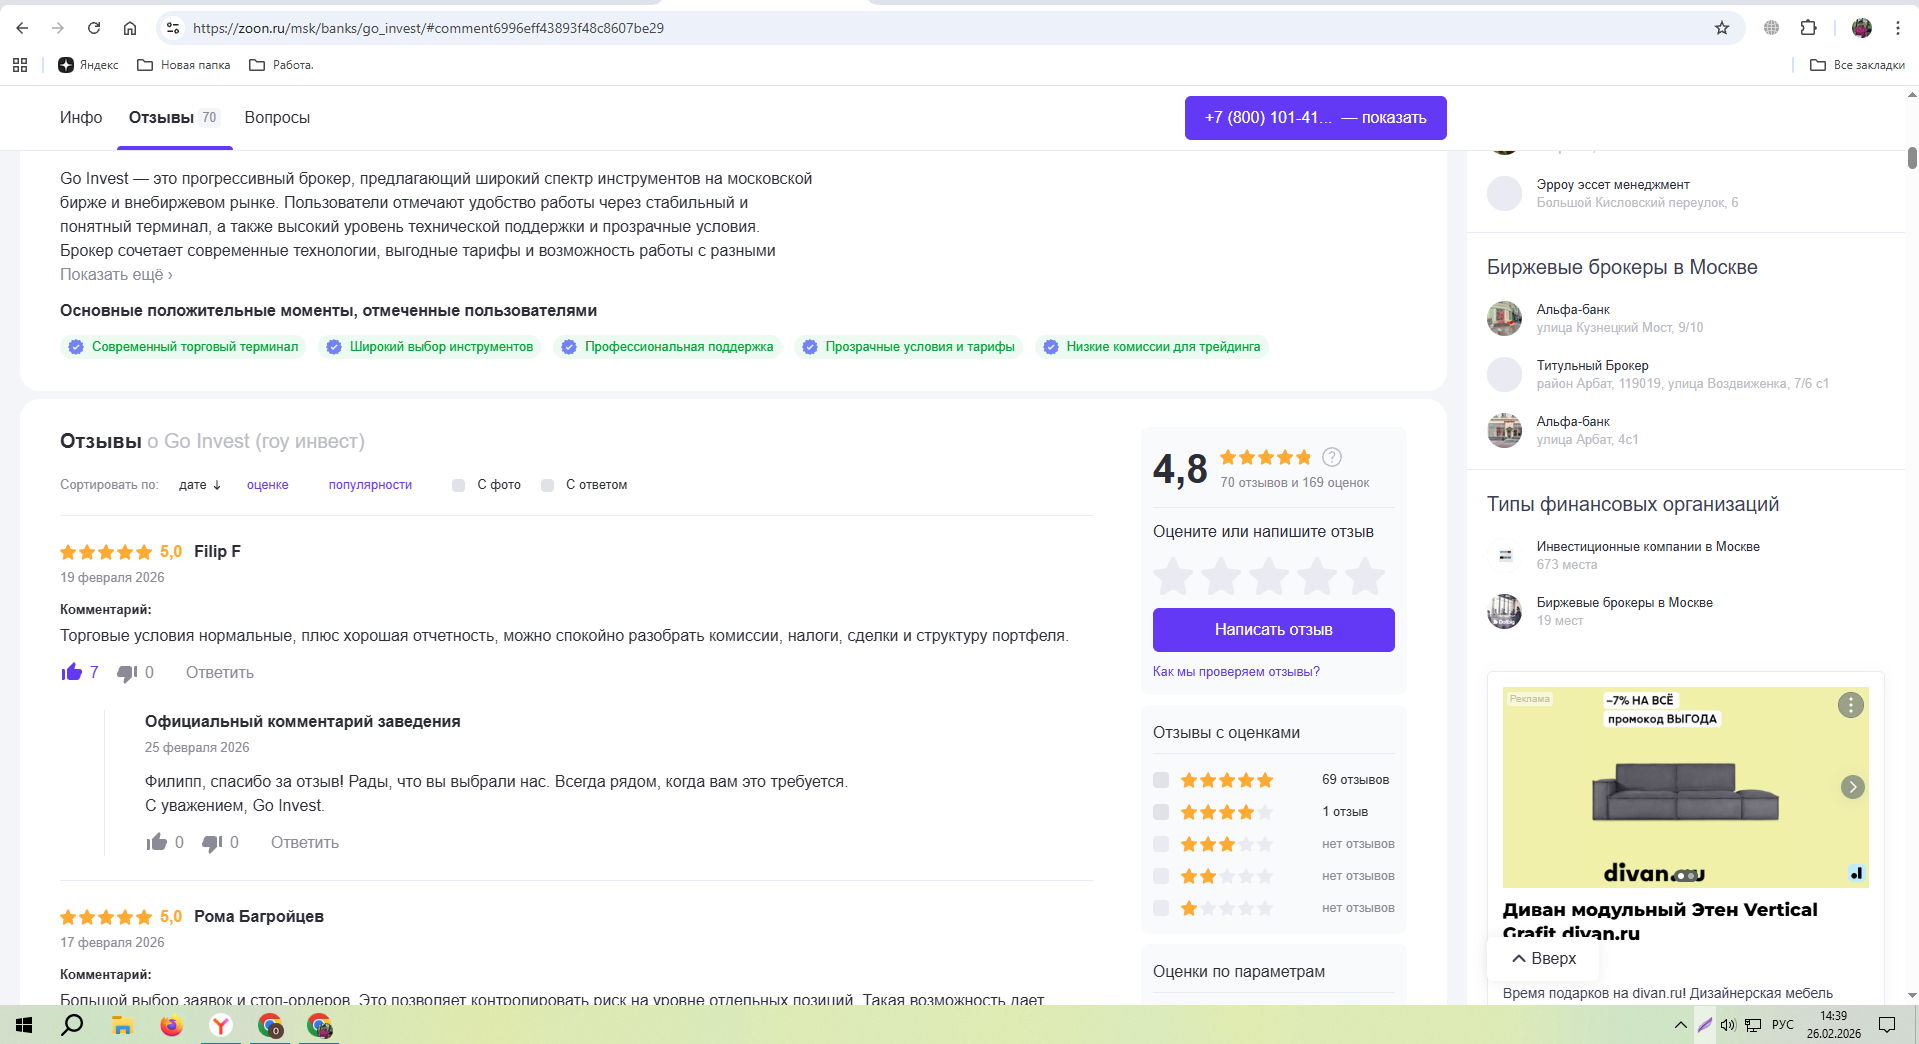Open the Chrome extensions puzzle menu

1808,28
